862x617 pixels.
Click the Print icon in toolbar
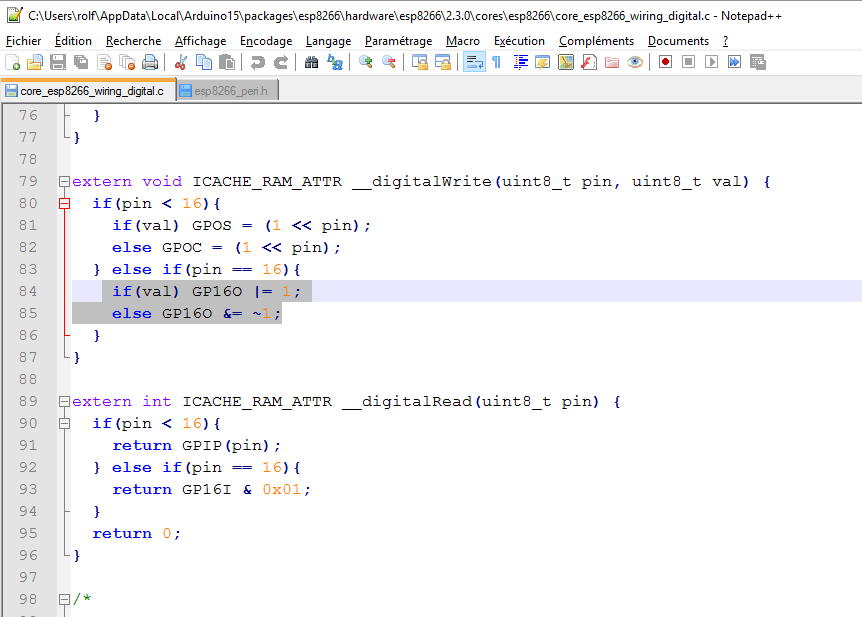[150, 62]
